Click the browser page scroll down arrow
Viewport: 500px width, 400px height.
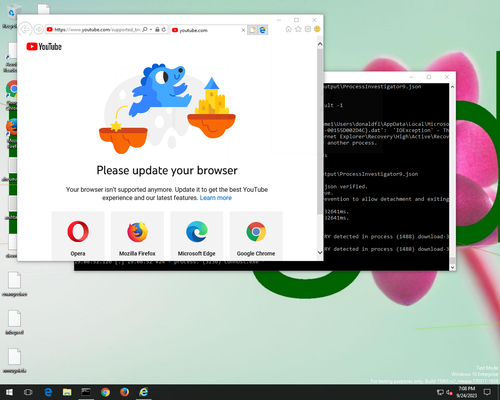click(x=320, y=253)
